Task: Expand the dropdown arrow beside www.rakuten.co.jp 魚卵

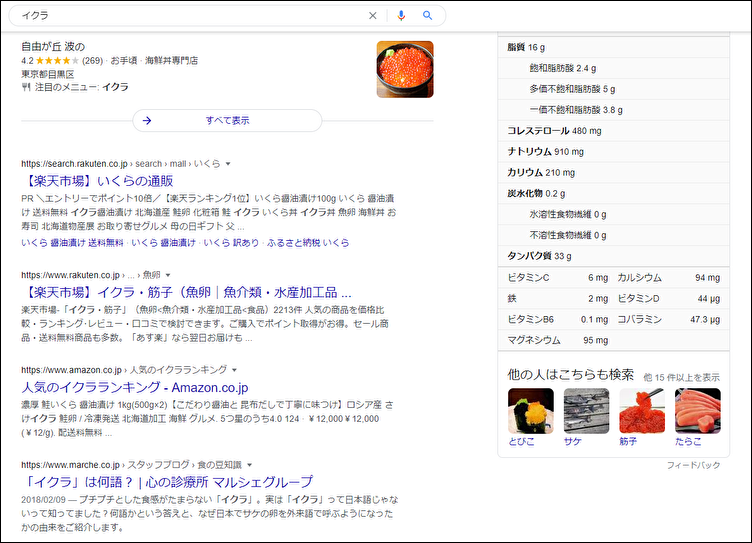Action: point(168,275)
